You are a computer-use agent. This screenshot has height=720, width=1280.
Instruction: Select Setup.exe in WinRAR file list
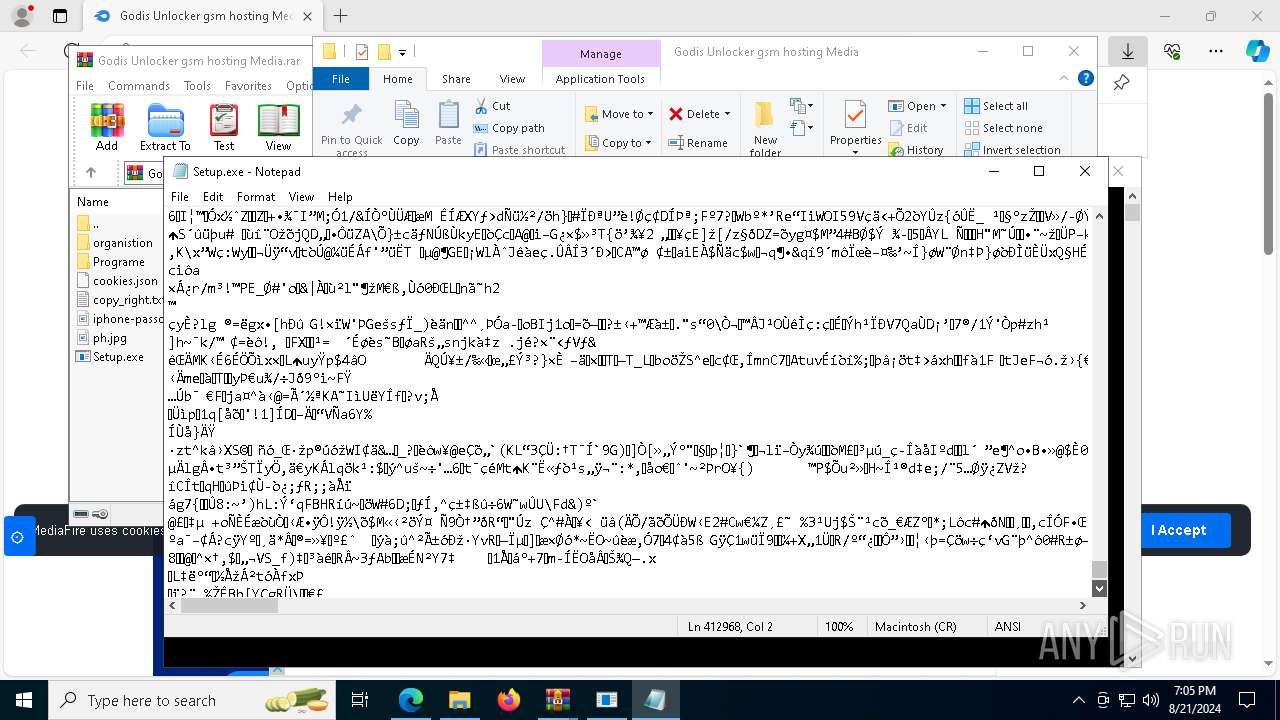tap(110, 357)
